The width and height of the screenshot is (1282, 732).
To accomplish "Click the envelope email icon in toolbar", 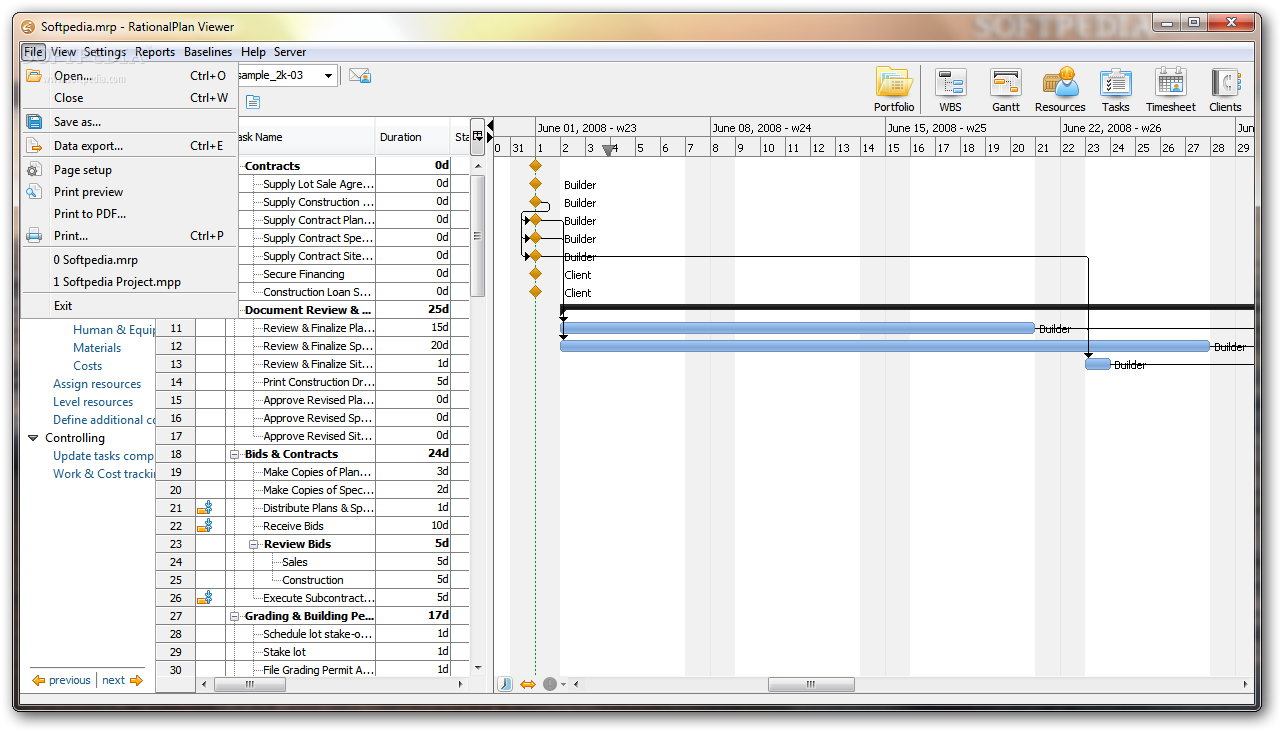I will pyautogui.click(x=360, y=75).
